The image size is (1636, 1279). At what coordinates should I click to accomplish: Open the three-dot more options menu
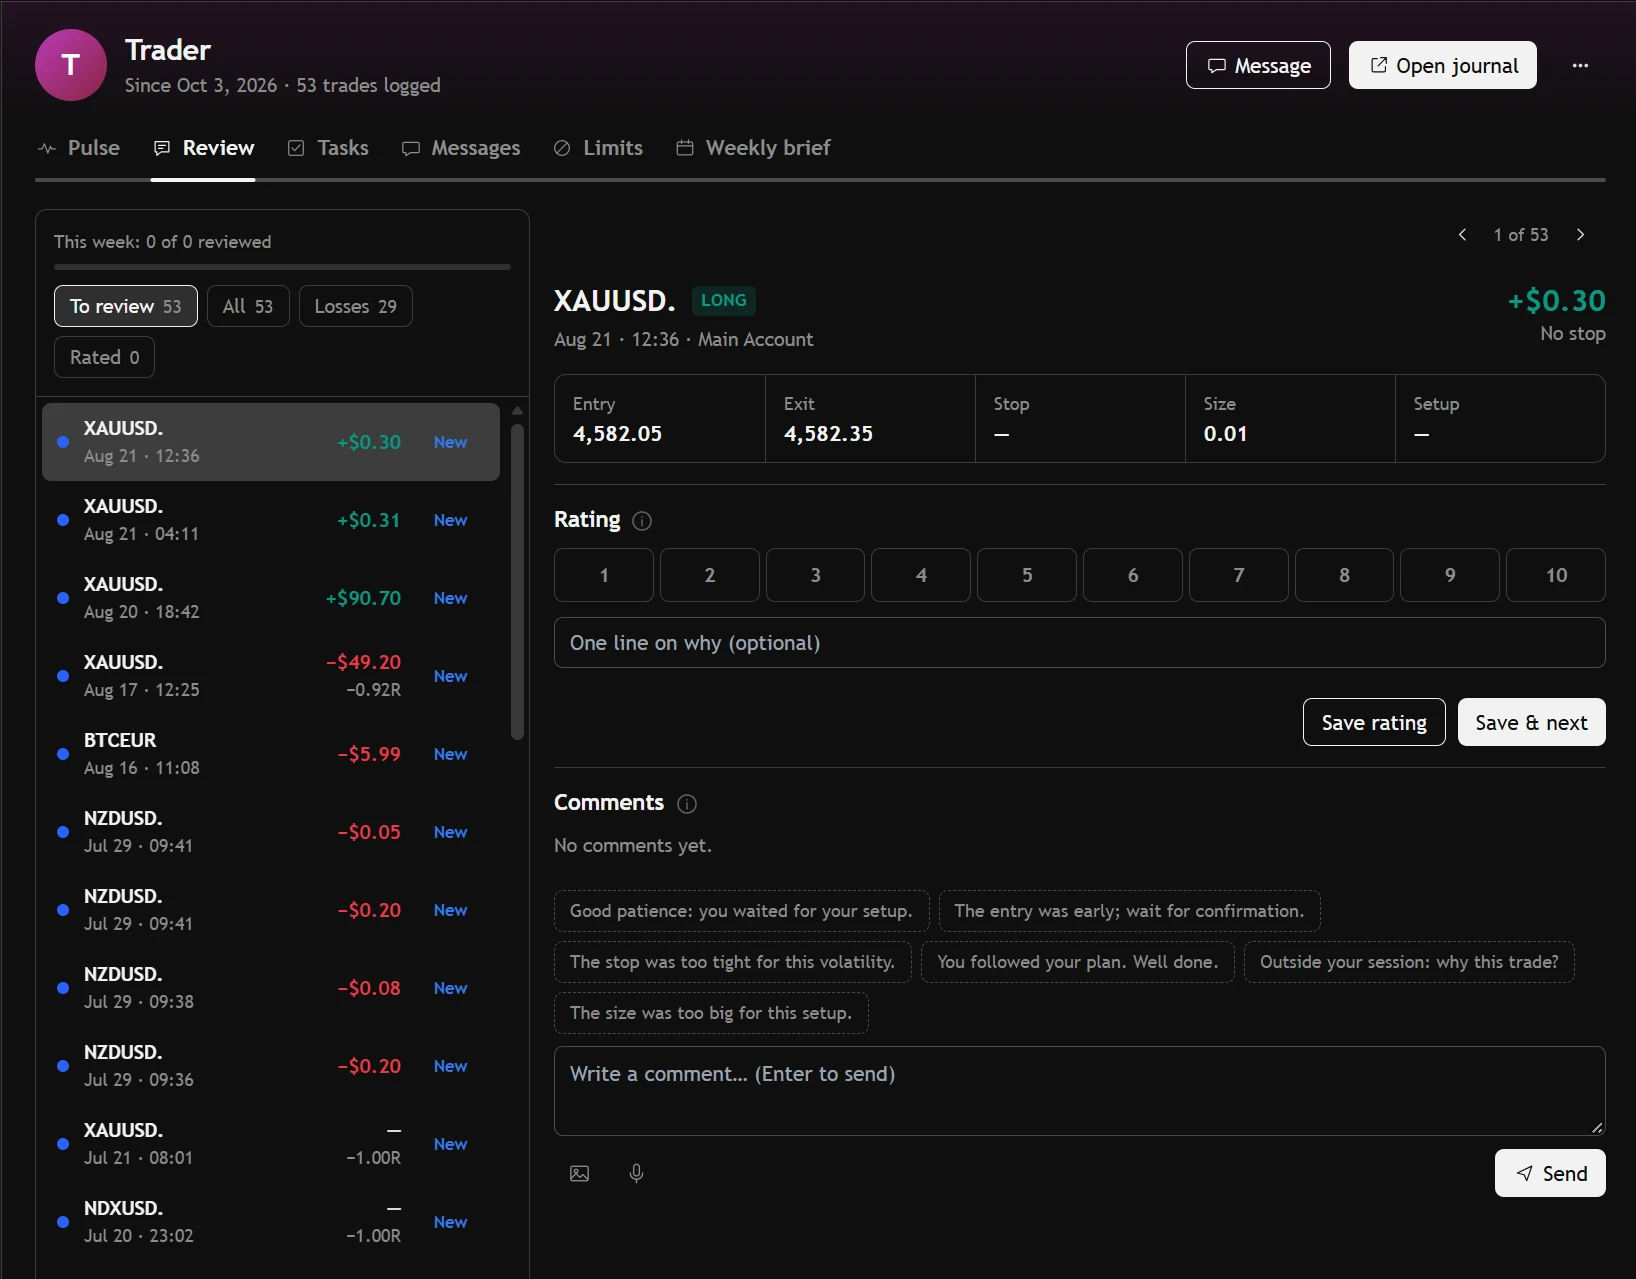1580,66
